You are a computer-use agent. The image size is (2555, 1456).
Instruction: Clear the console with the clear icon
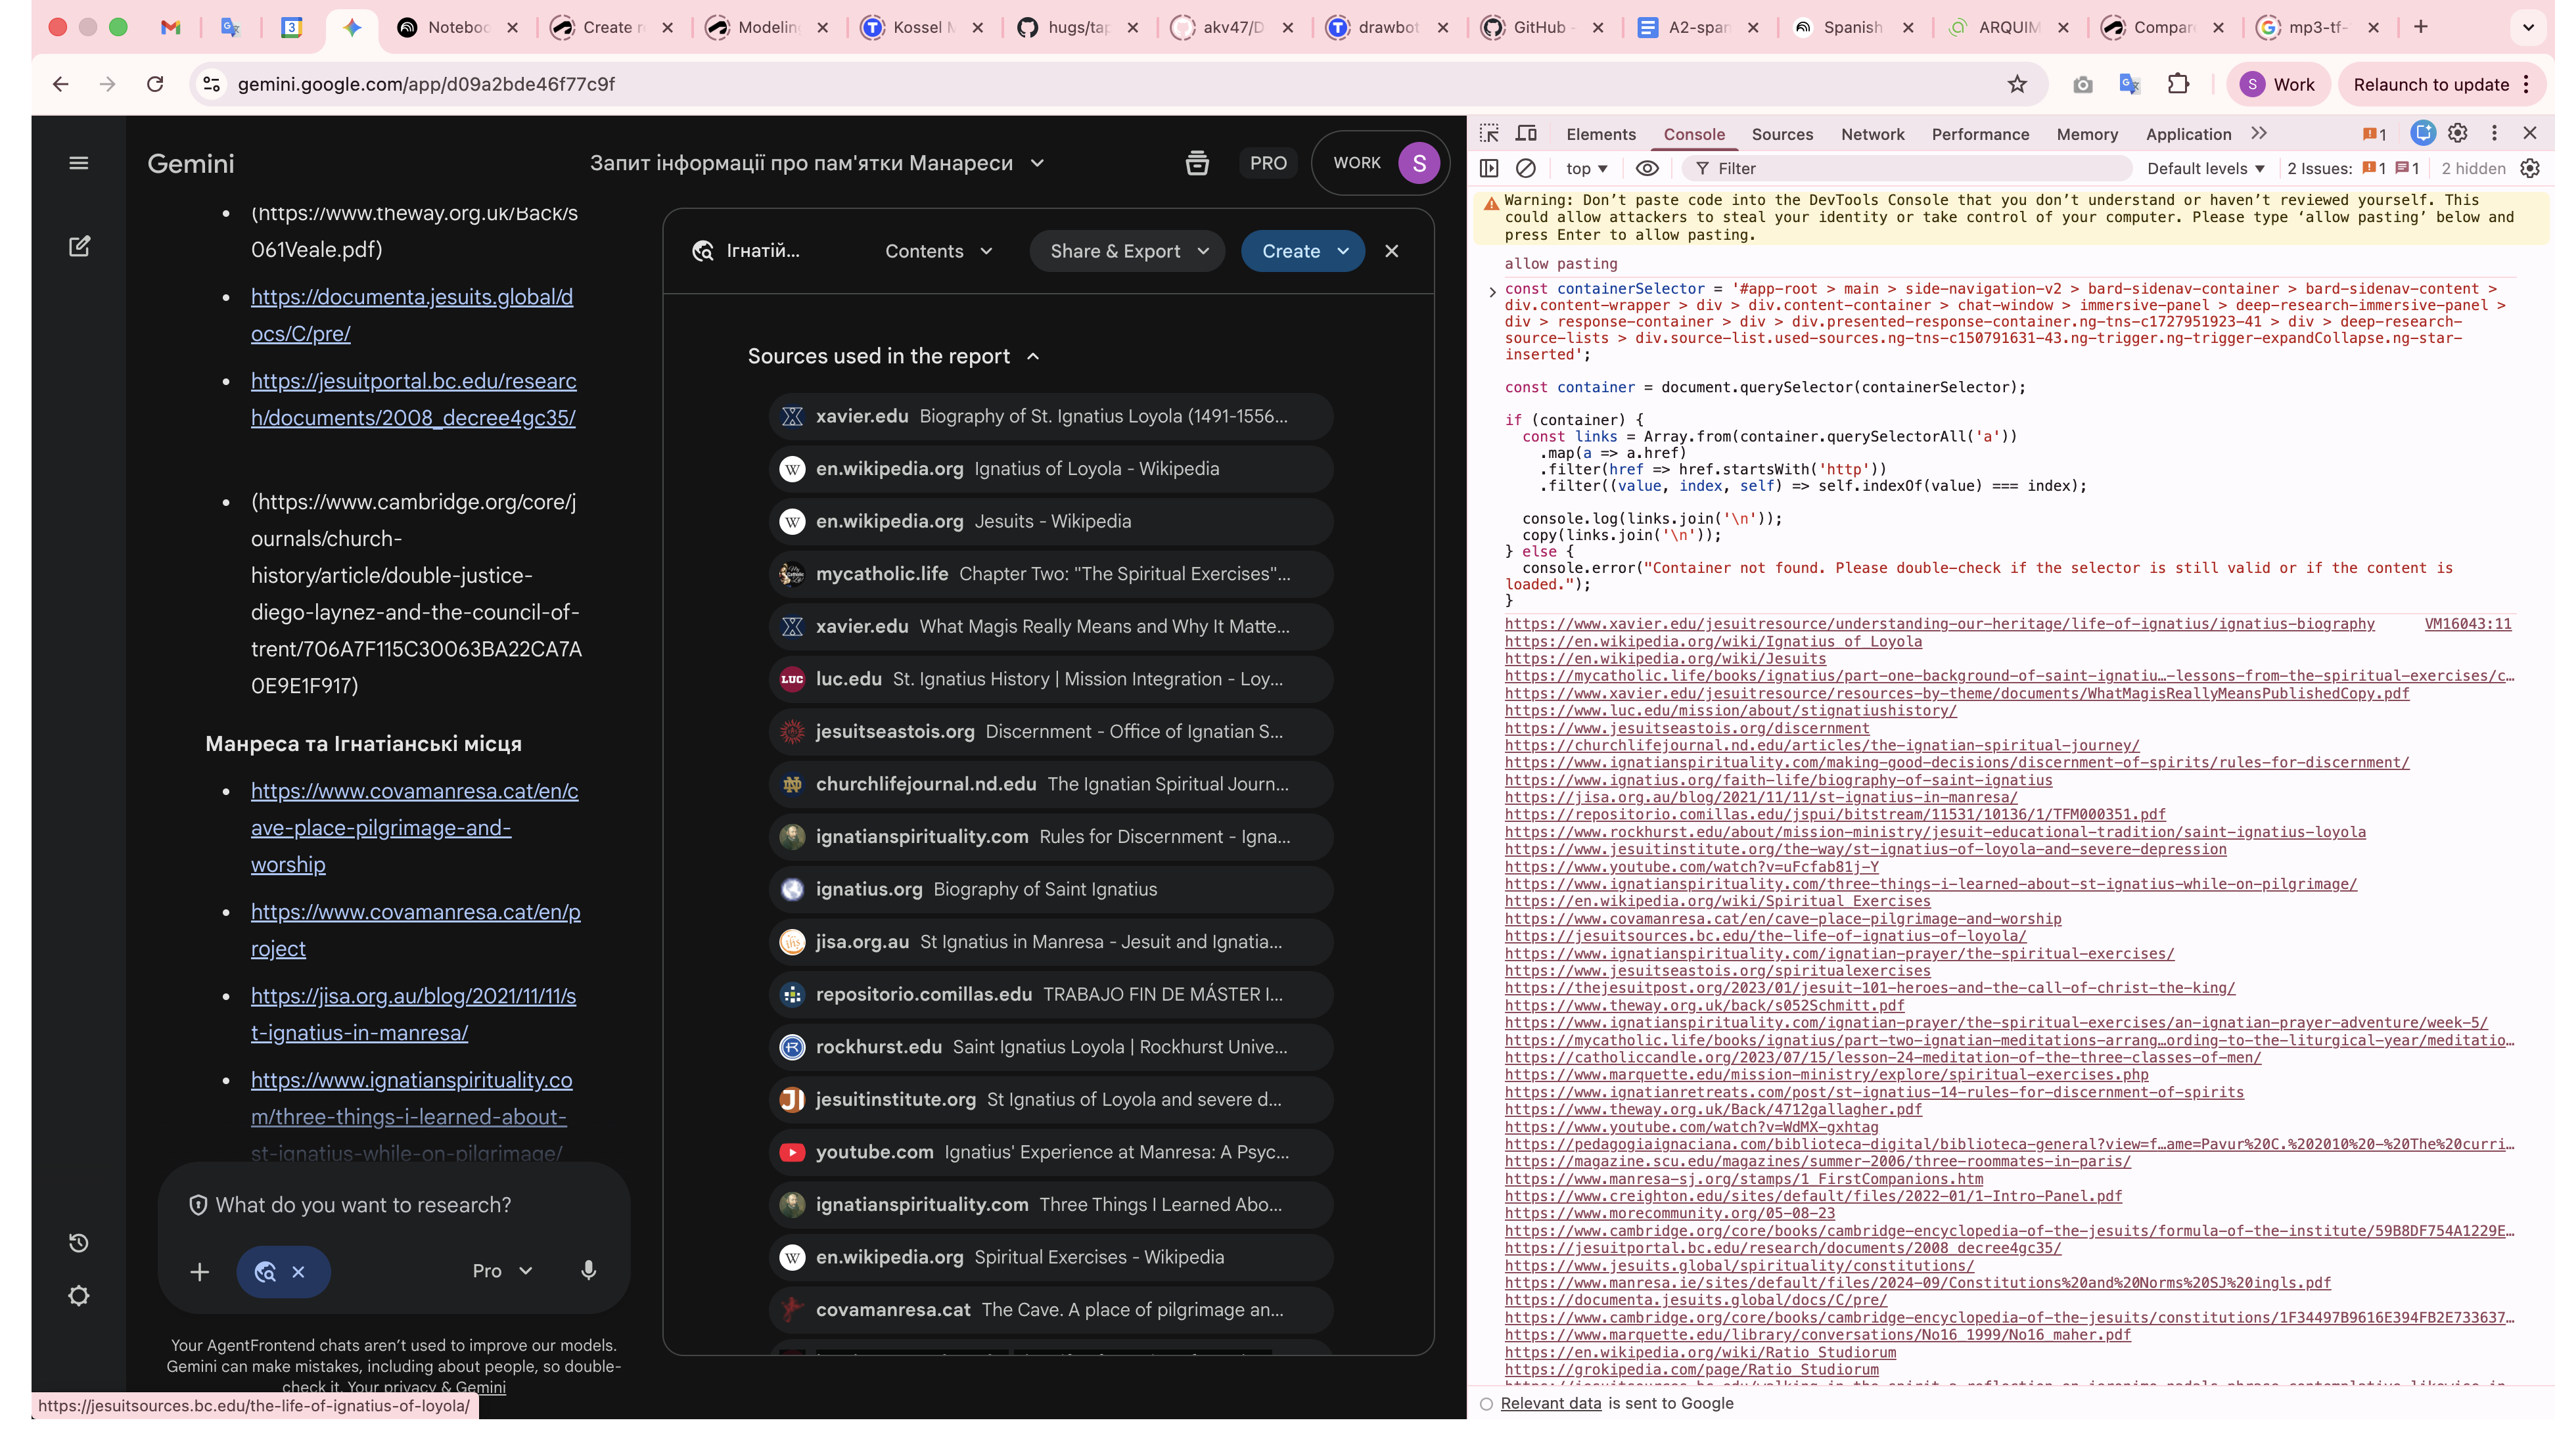click(x=1525, y=168)
